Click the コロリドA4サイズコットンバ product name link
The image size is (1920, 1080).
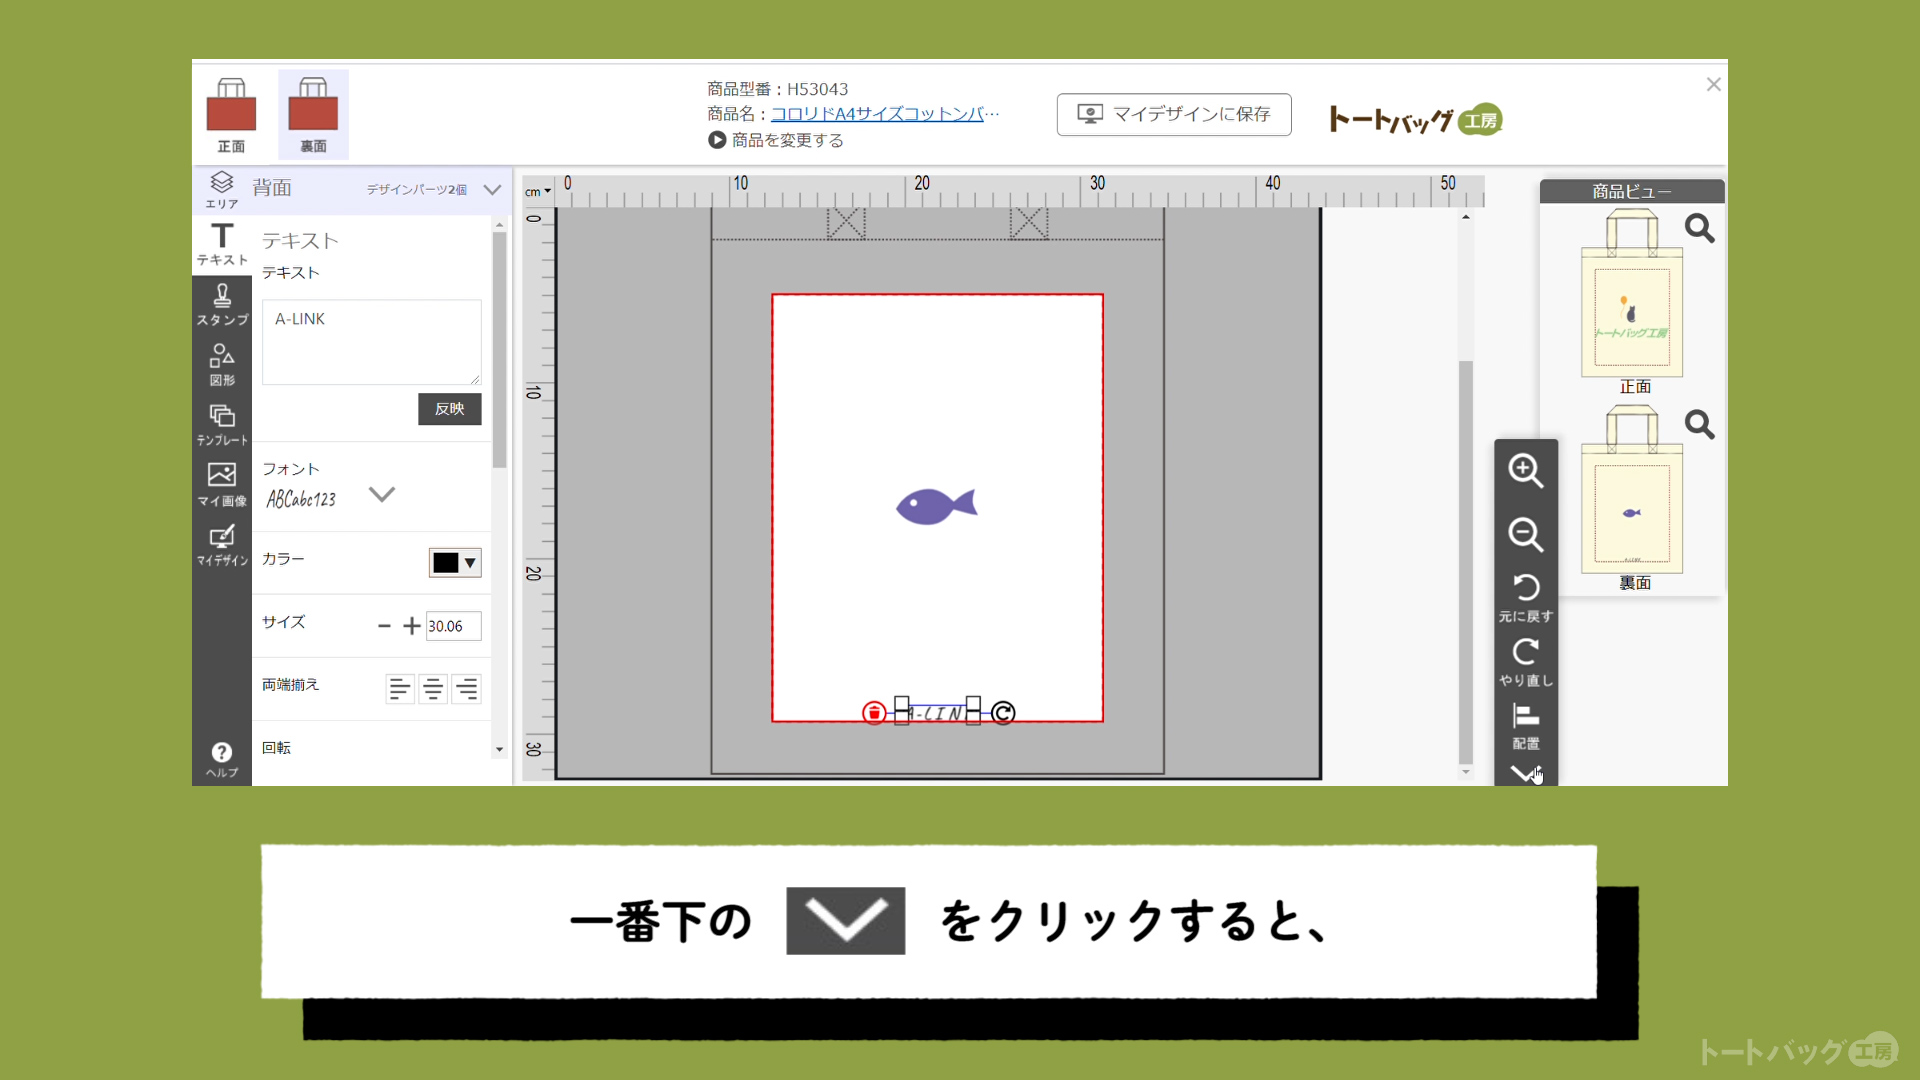coord(884,114)
